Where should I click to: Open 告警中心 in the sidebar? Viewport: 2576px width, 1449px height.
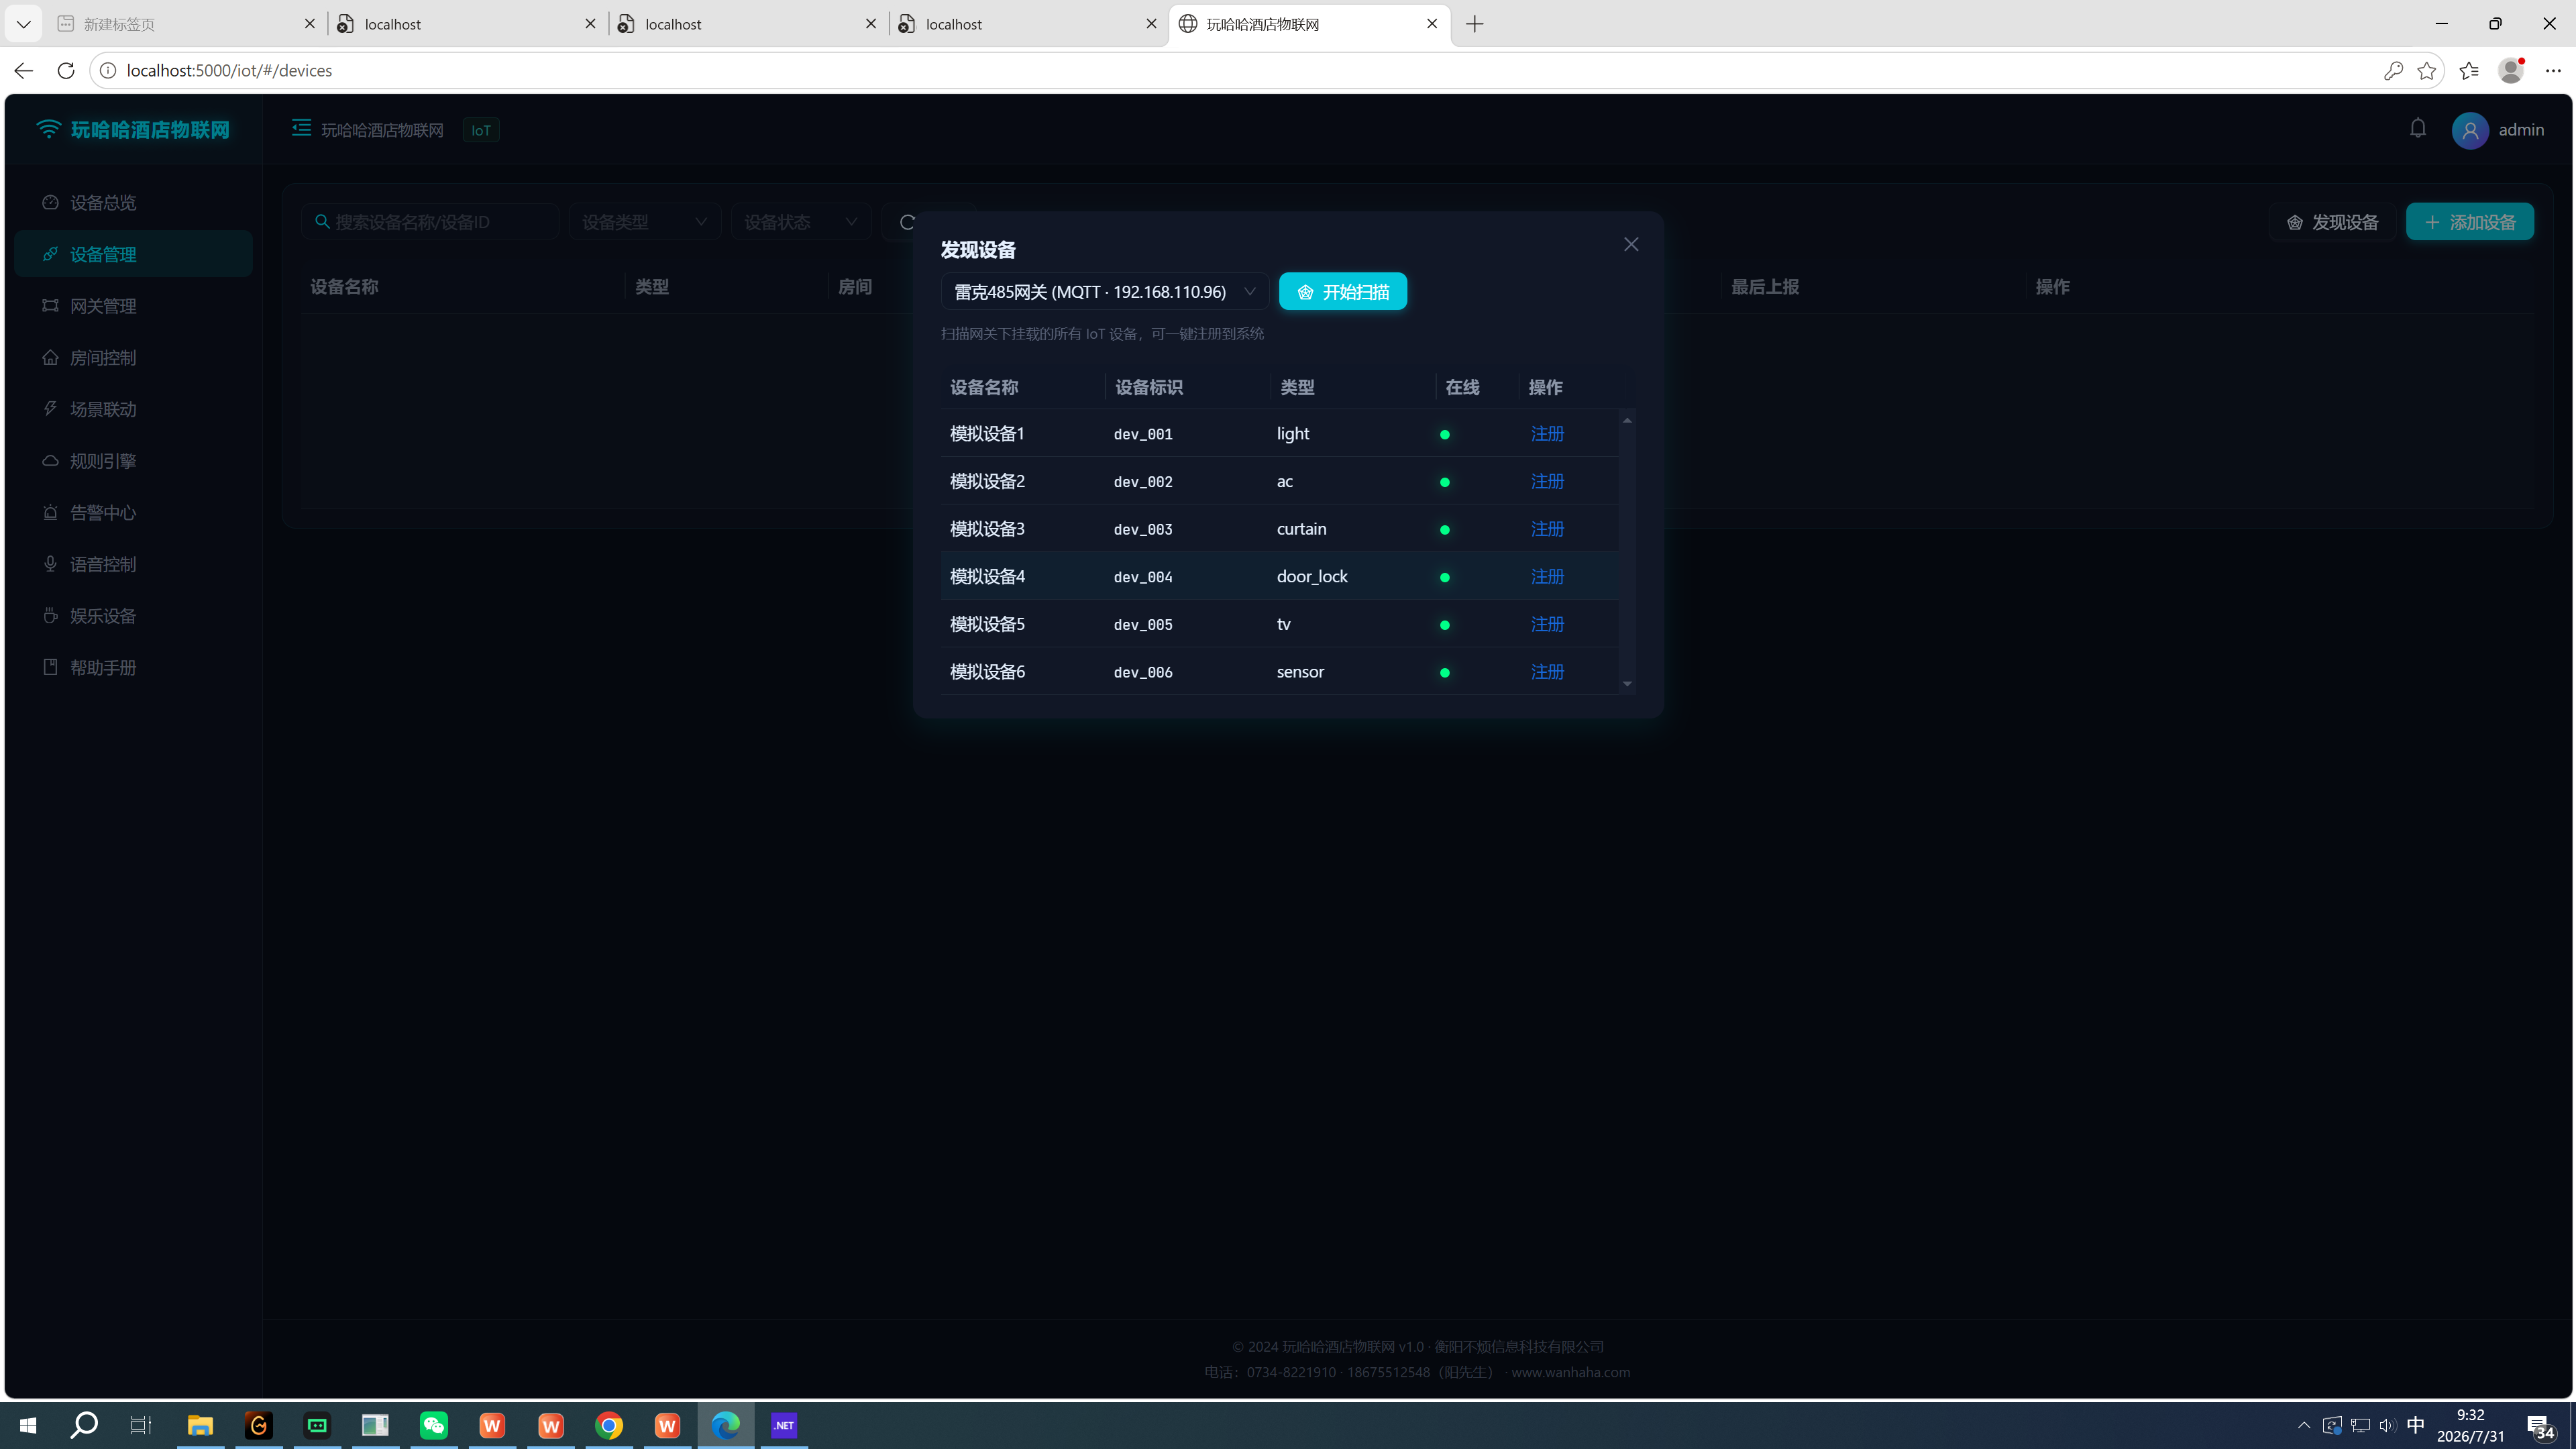pyautogui.click(x=134, y=513)
